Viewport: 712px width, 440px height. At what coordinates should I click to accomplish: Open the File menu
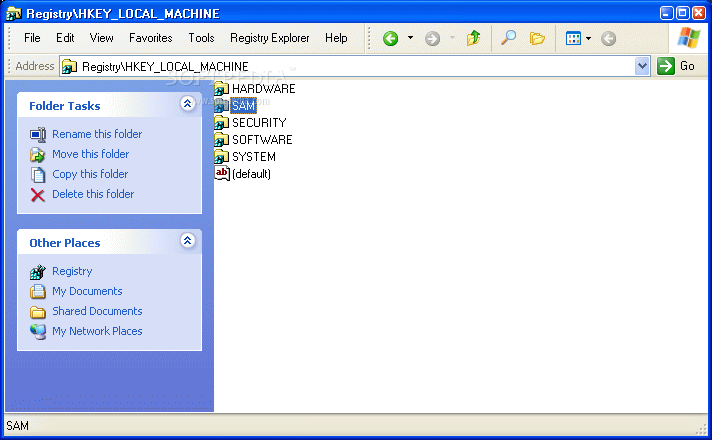tap(32, 38)
